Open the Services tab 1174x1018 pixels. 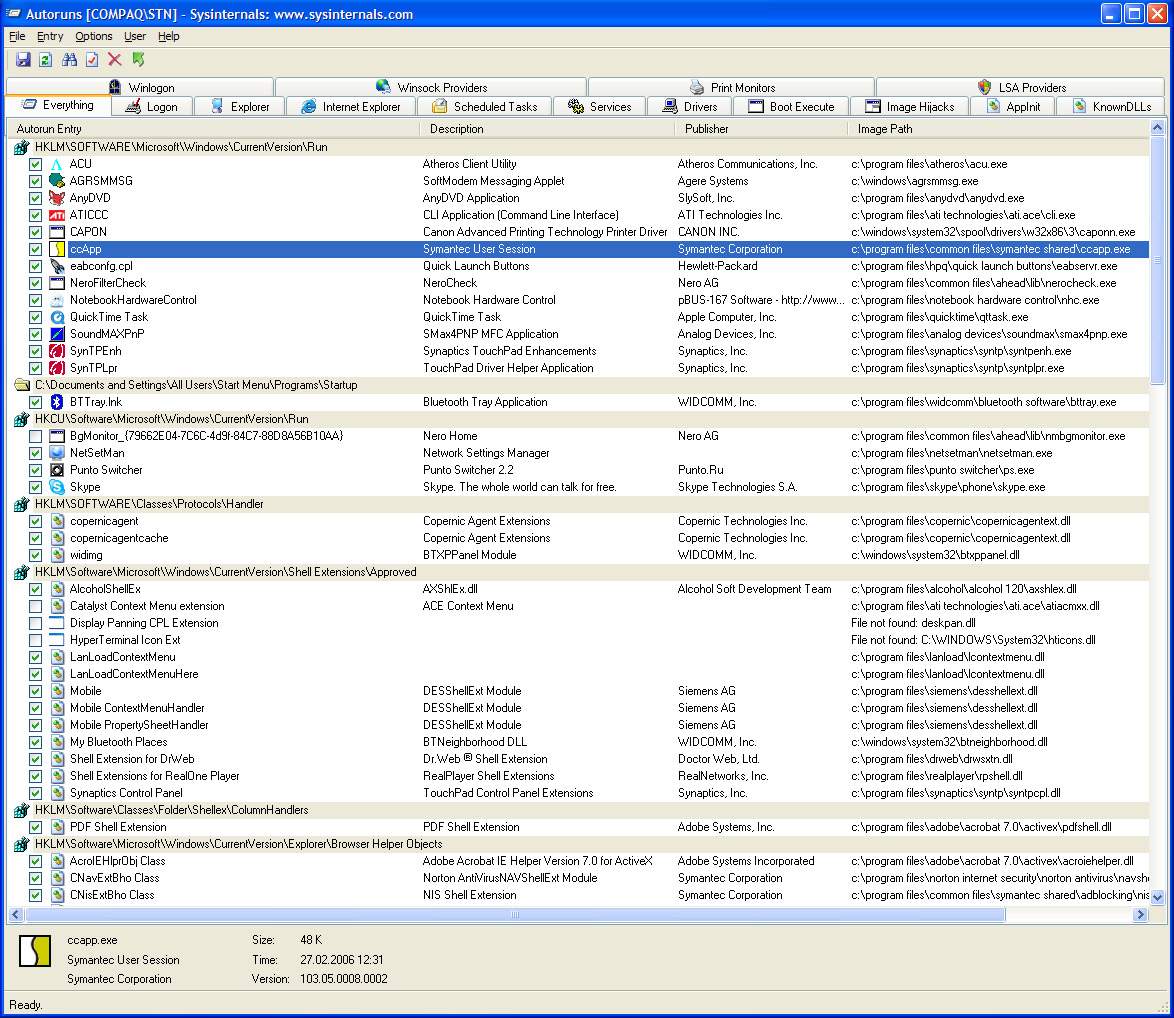click(599, 106)
